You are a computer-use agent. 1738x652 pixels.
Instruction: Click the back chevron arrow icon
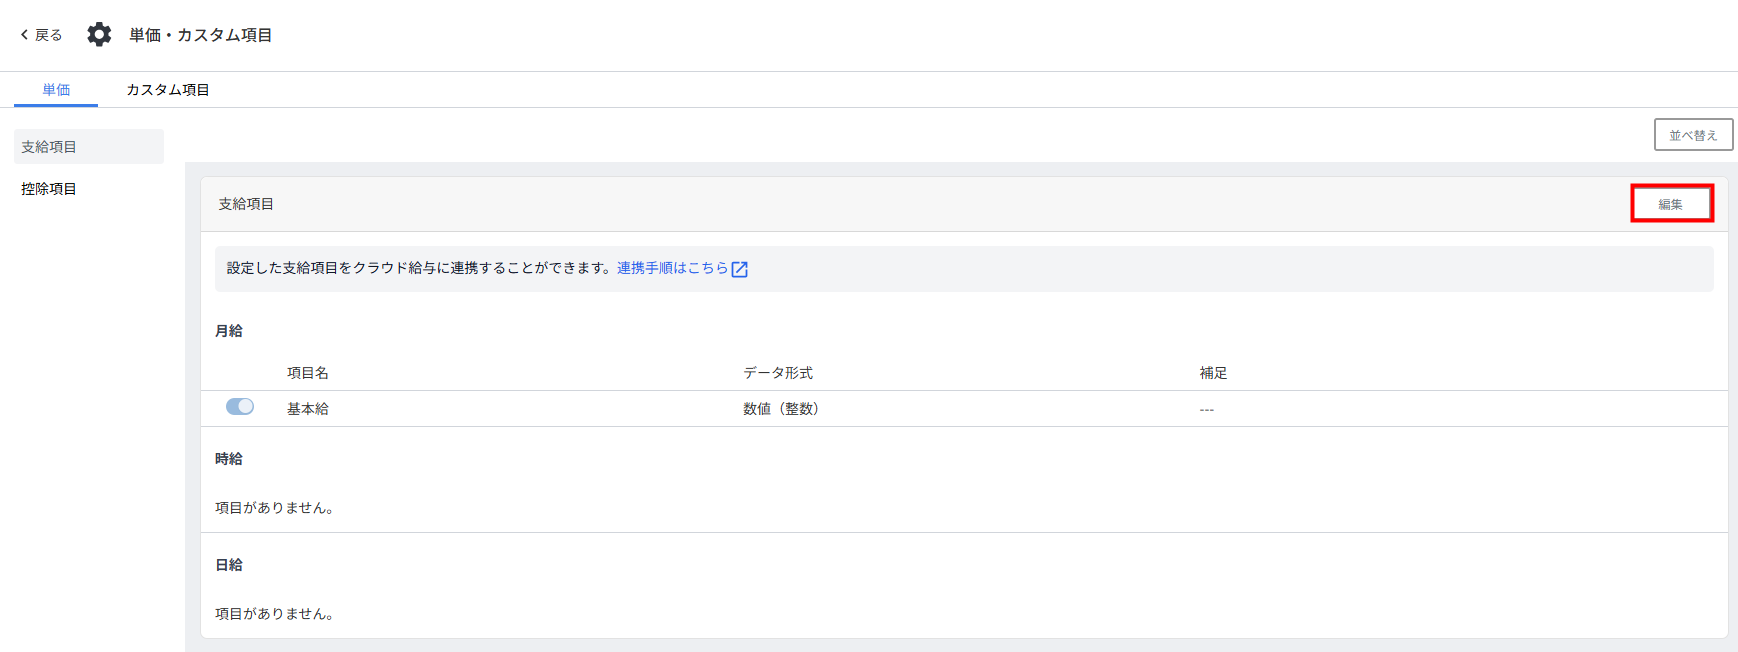(x=24, y=35)
